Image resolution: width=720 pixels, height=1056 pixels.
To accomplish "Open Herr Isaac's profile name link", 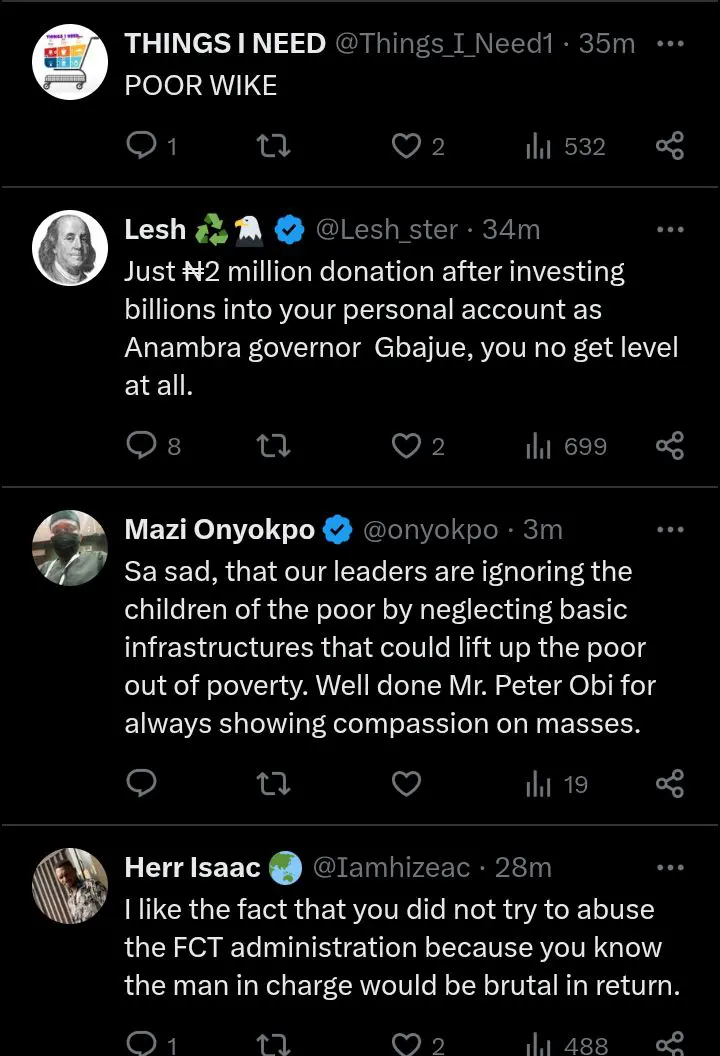I will pos(192,867).
